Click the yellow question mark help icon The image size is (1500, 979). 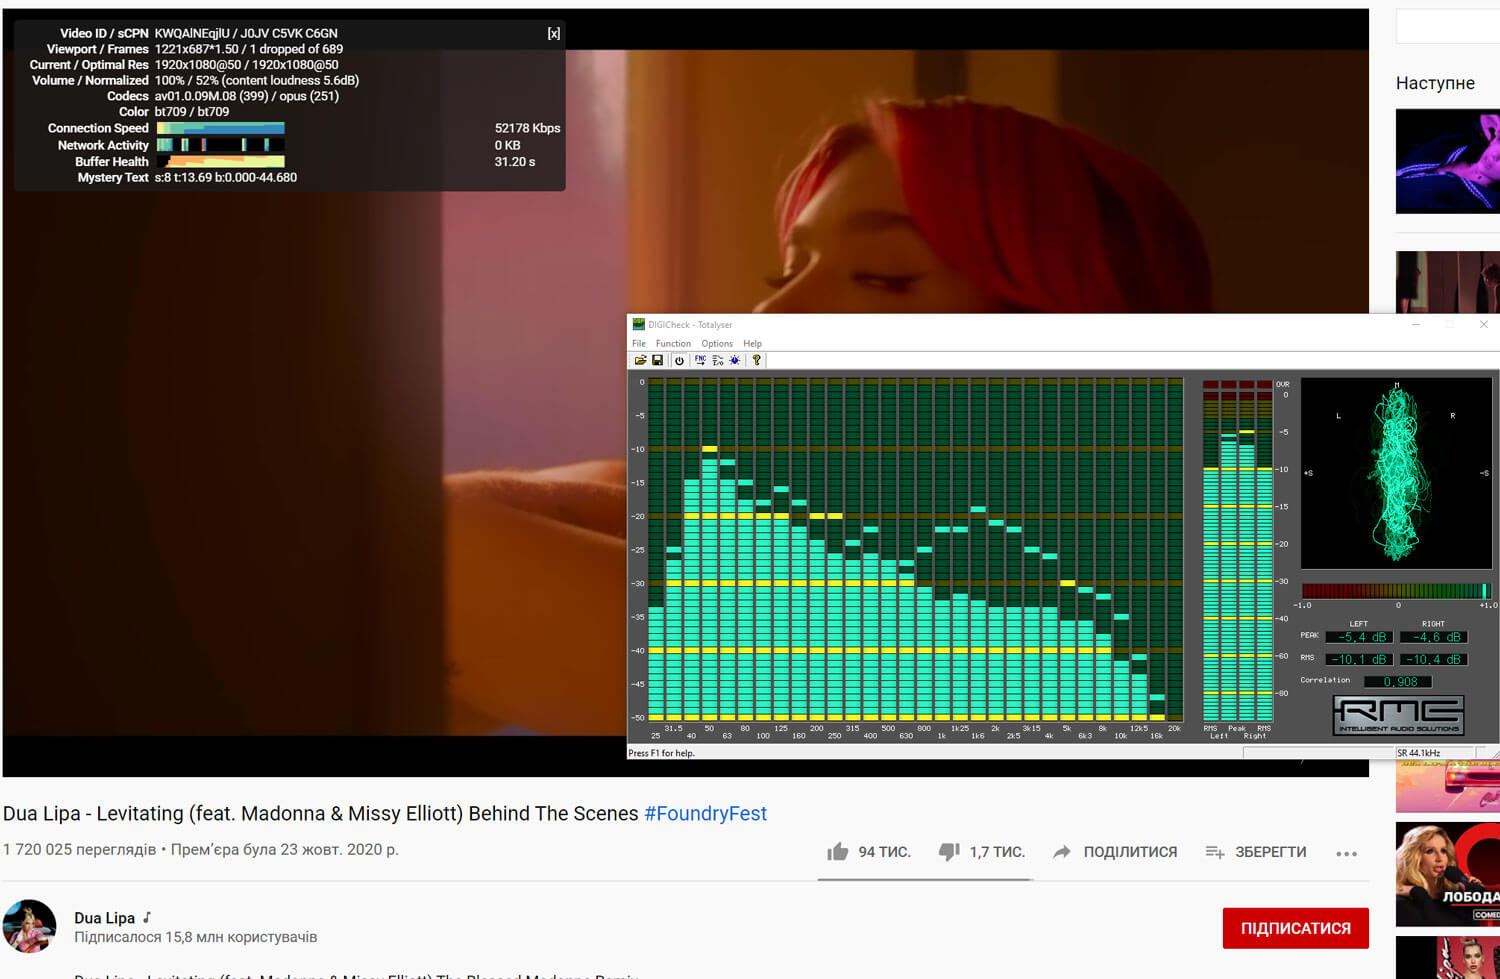(756, 360)
